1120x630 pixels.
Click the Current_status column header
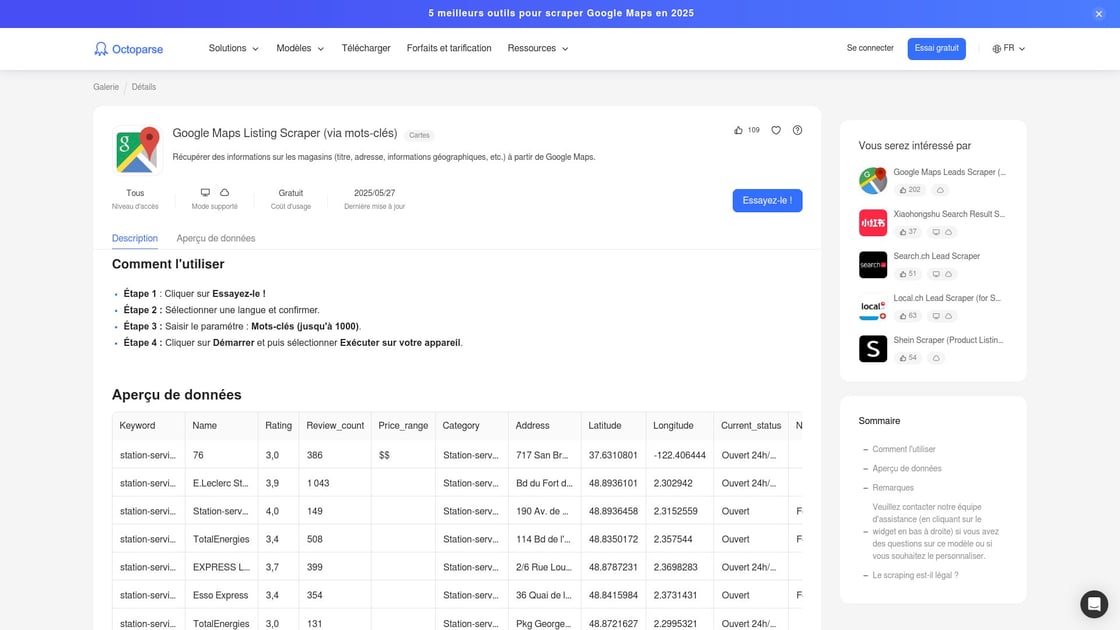tap(751, 426)
